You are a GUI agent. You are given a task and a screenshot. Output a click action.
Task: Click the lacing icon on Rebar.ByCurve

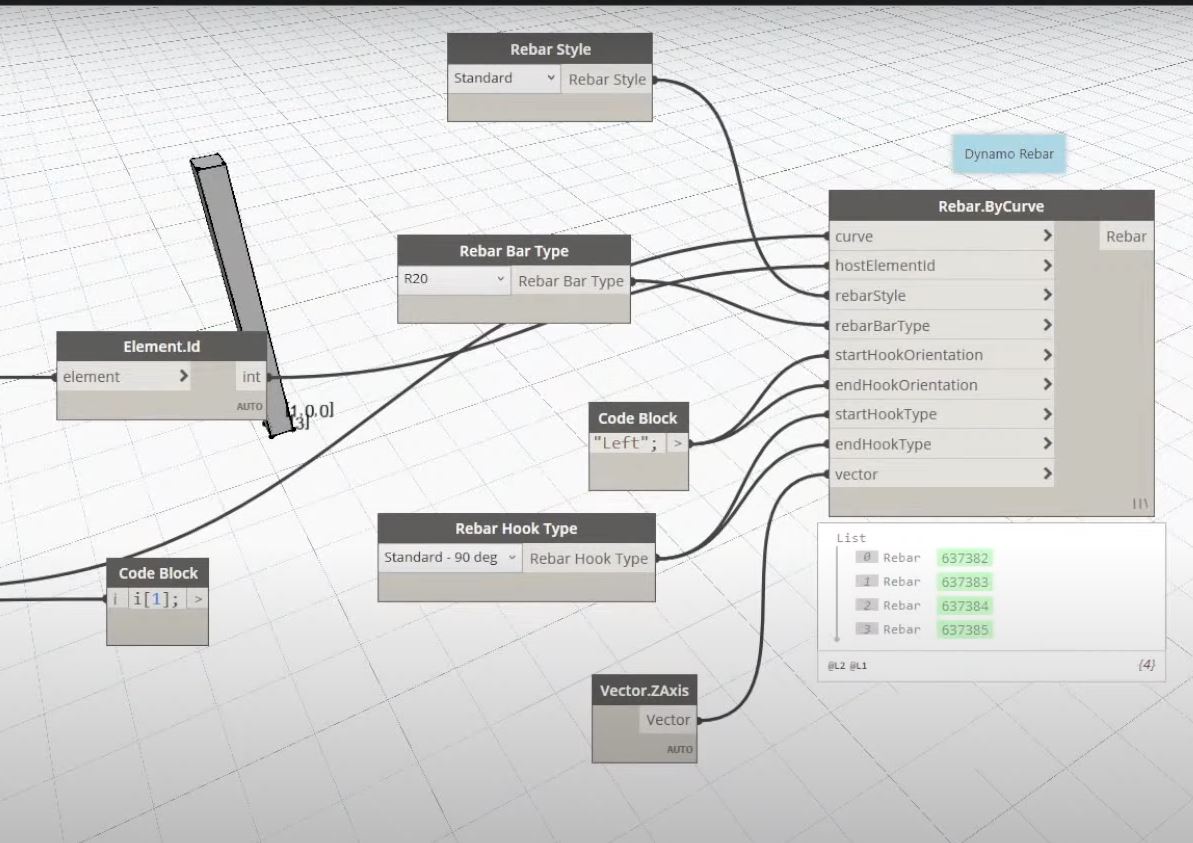(1140, 503)
